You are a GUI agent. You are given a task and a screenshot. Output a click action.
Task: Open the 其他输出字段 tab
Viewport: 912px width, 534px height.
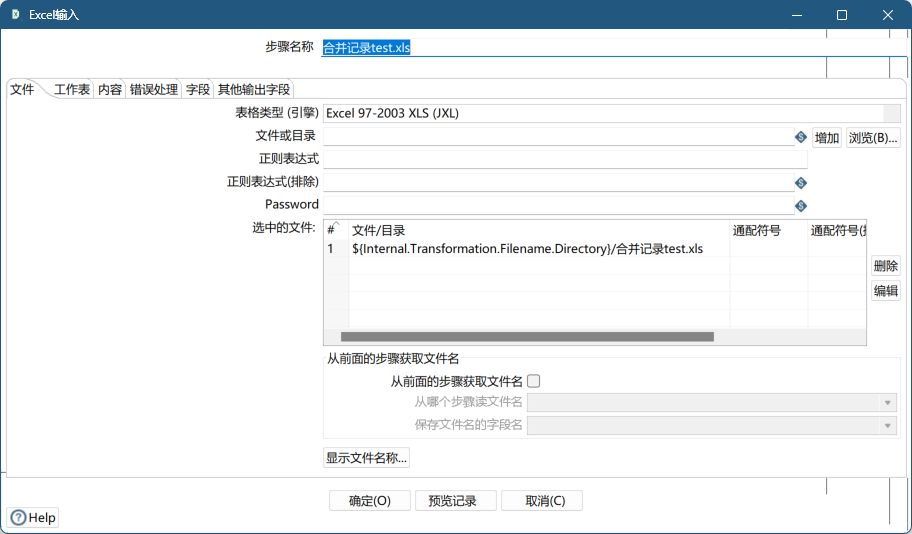tap(254, 89)
